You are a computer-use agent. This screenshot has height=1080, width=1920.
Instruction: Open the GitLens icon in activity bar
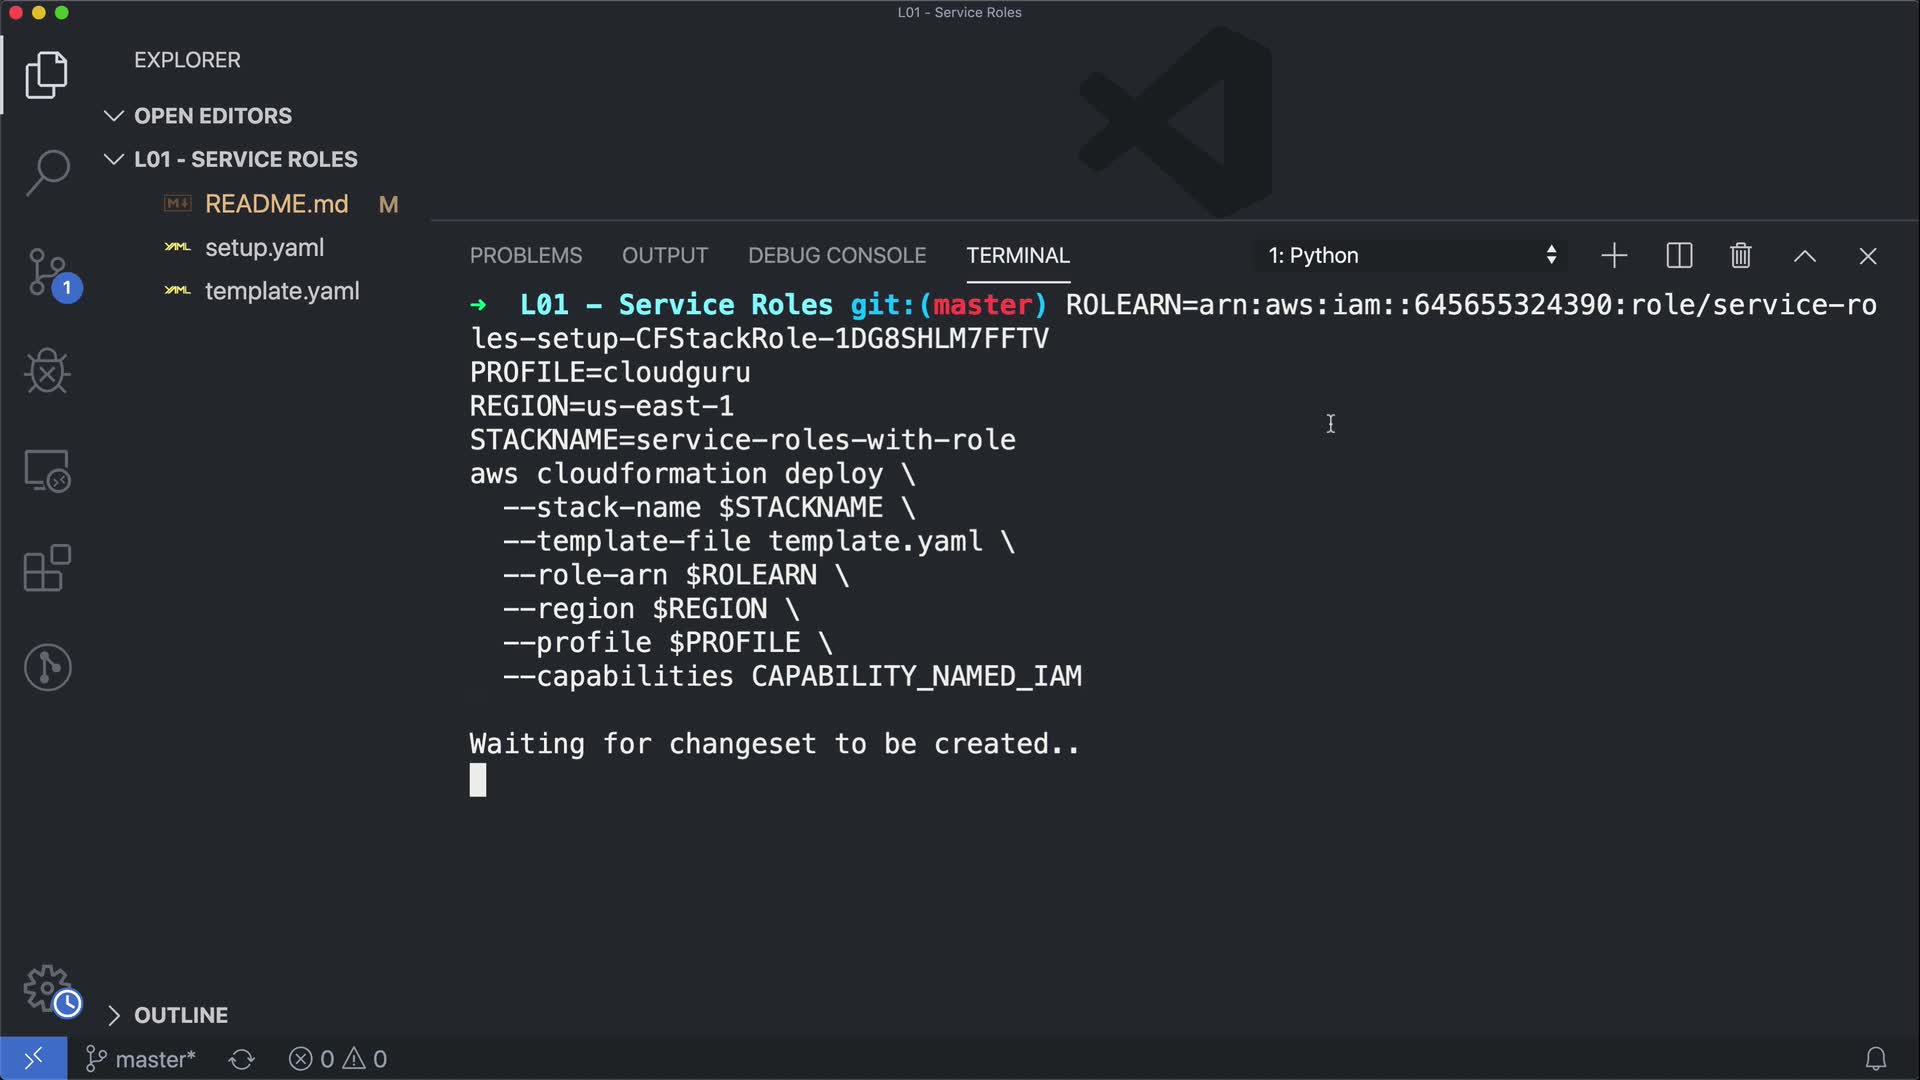(47, 667)
